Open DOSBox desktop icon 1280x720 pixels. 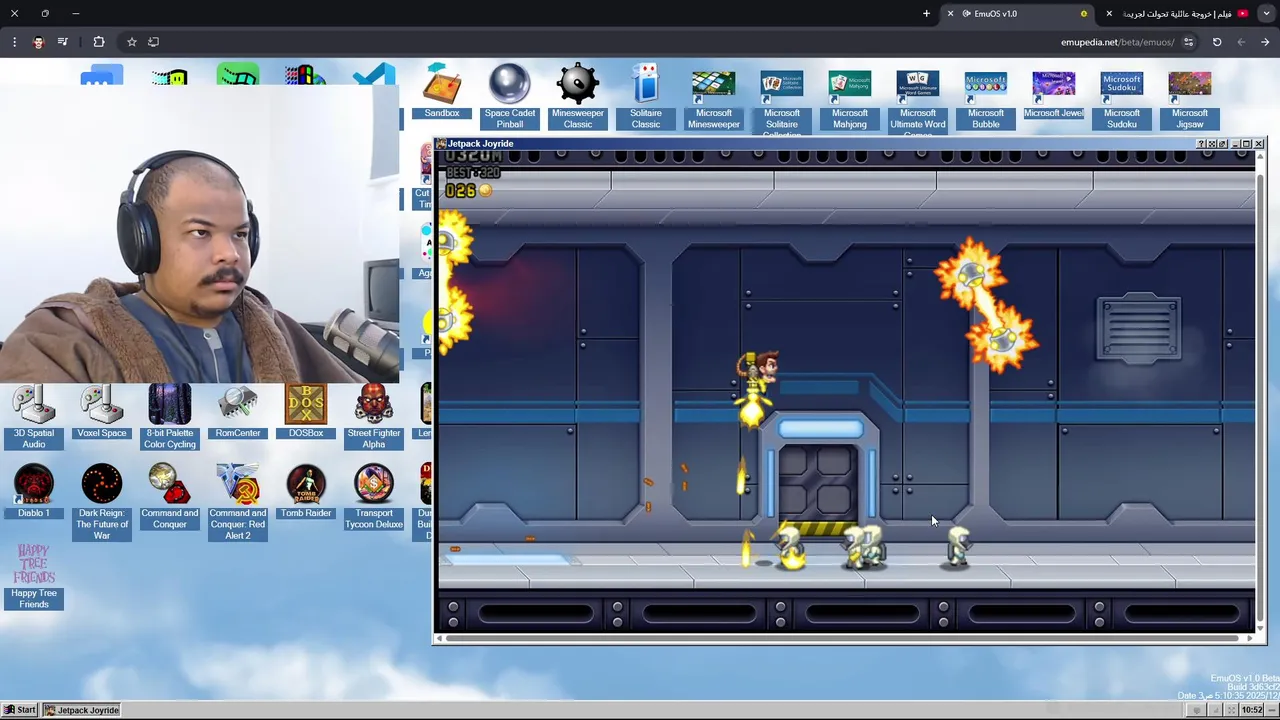pos(306,412)
